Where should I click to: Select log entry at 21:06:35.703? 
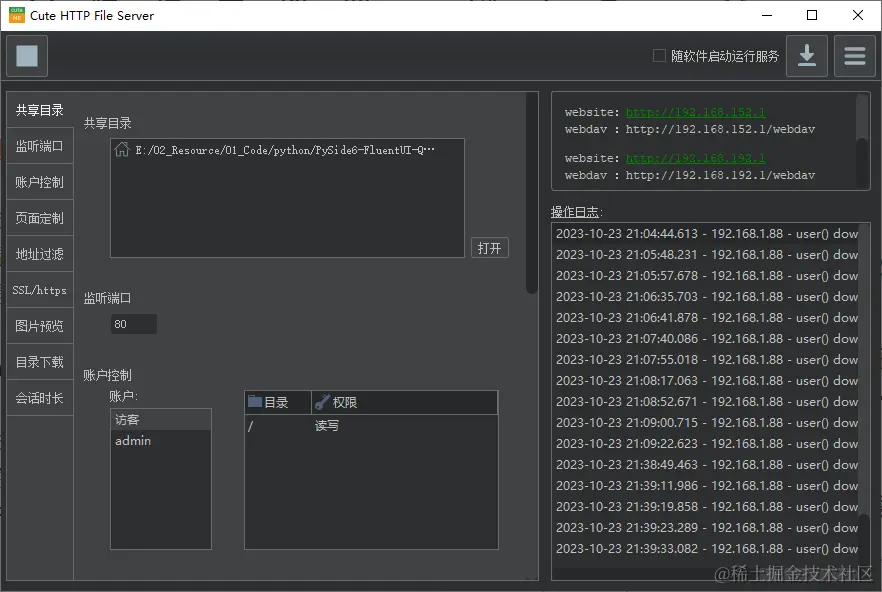pos(706,297)
